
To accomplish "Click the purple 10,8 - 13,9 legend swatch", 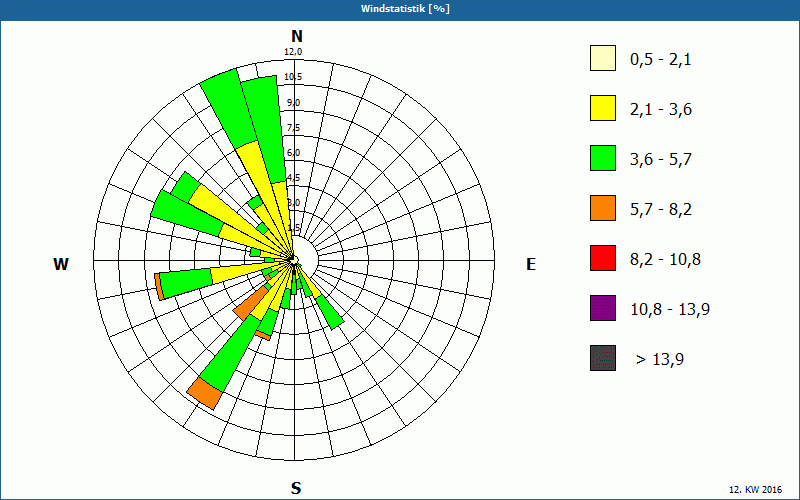I will pyautogui.click(x=603, y=308).
